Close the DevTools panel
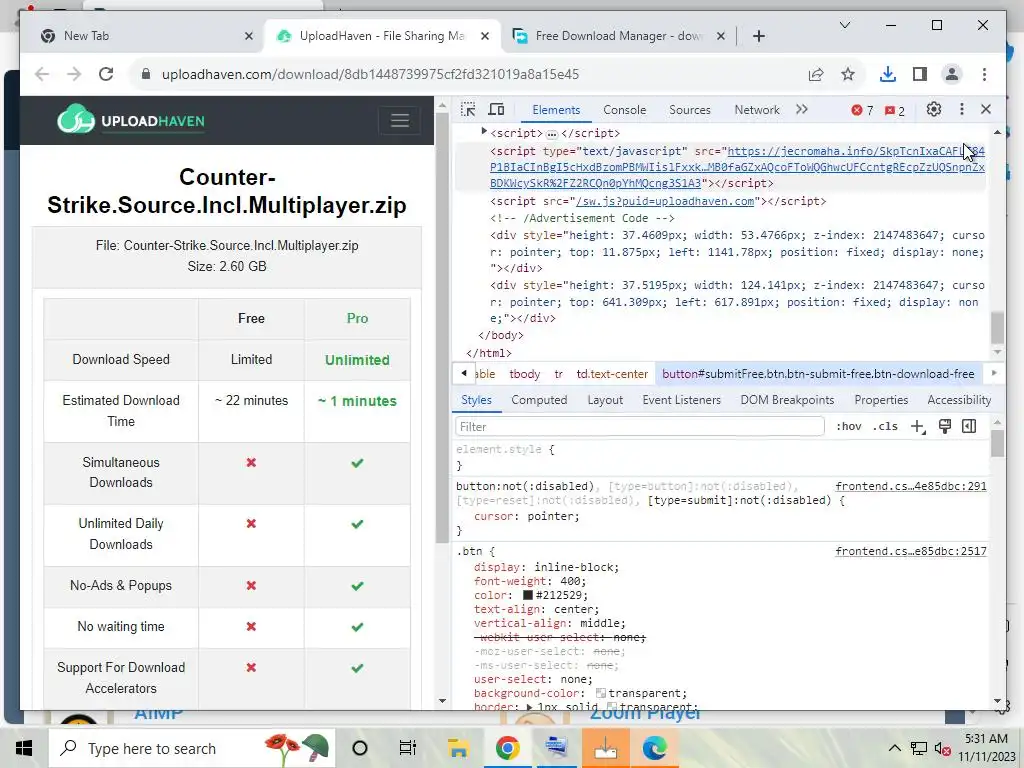The width and height of the screenshot is (1024, 768). (986, 110)
